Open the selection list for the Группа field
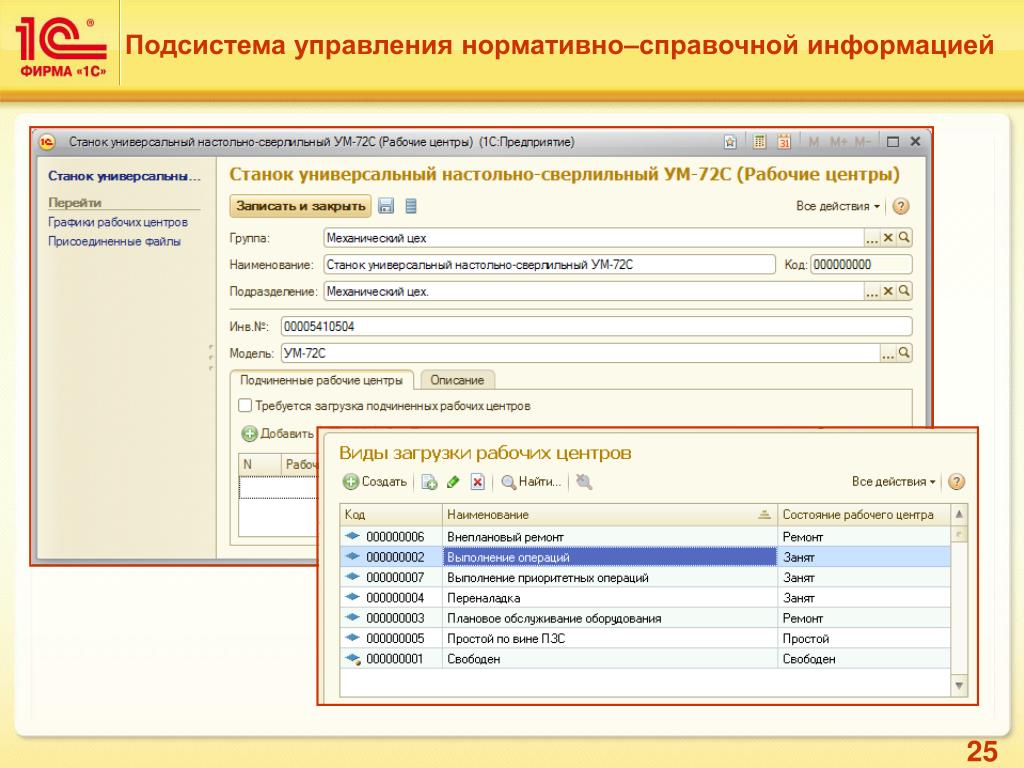This screenshot has height=768, width=1024. [x=872, y=238]
